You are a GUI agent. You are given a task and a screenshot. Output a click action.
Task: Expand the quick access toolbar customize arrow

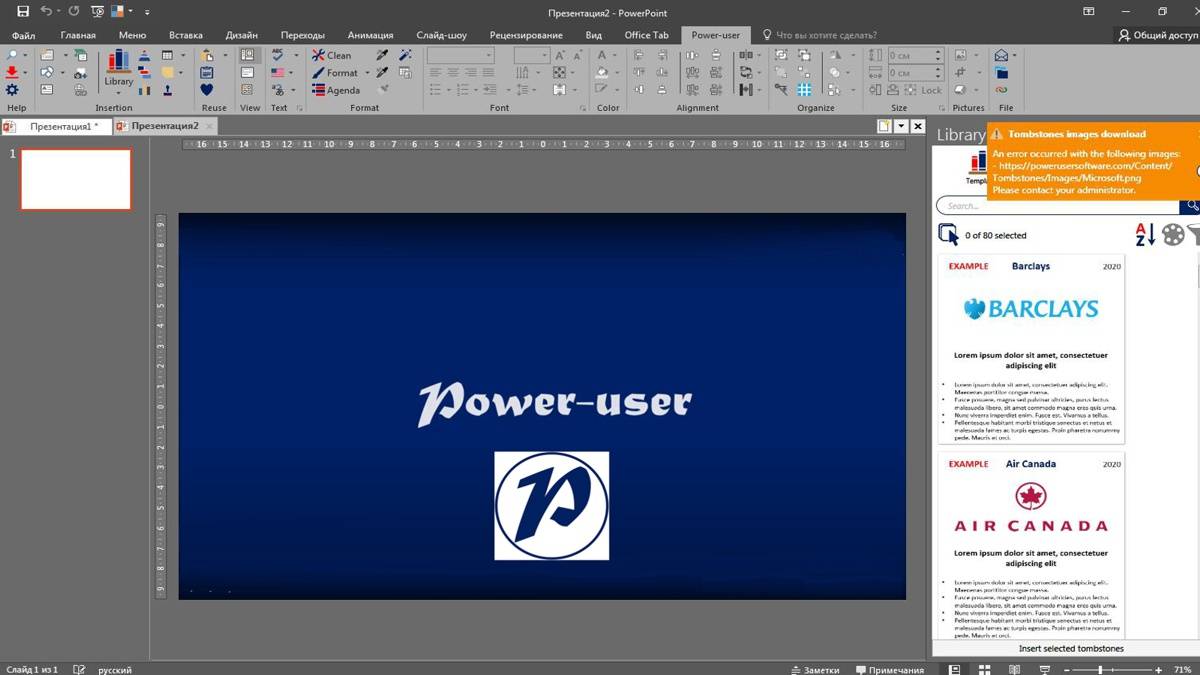pos(147,12)
